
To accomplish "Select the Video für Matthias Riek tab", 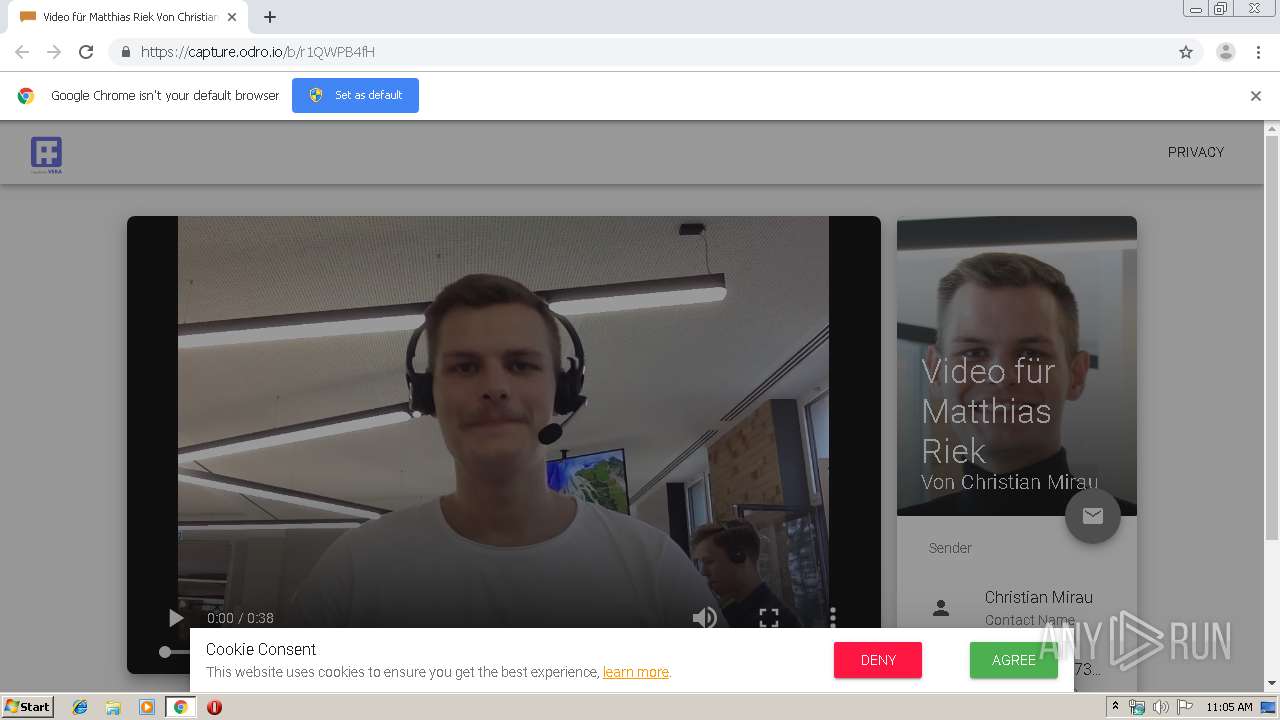I will [x=130, y=17].
